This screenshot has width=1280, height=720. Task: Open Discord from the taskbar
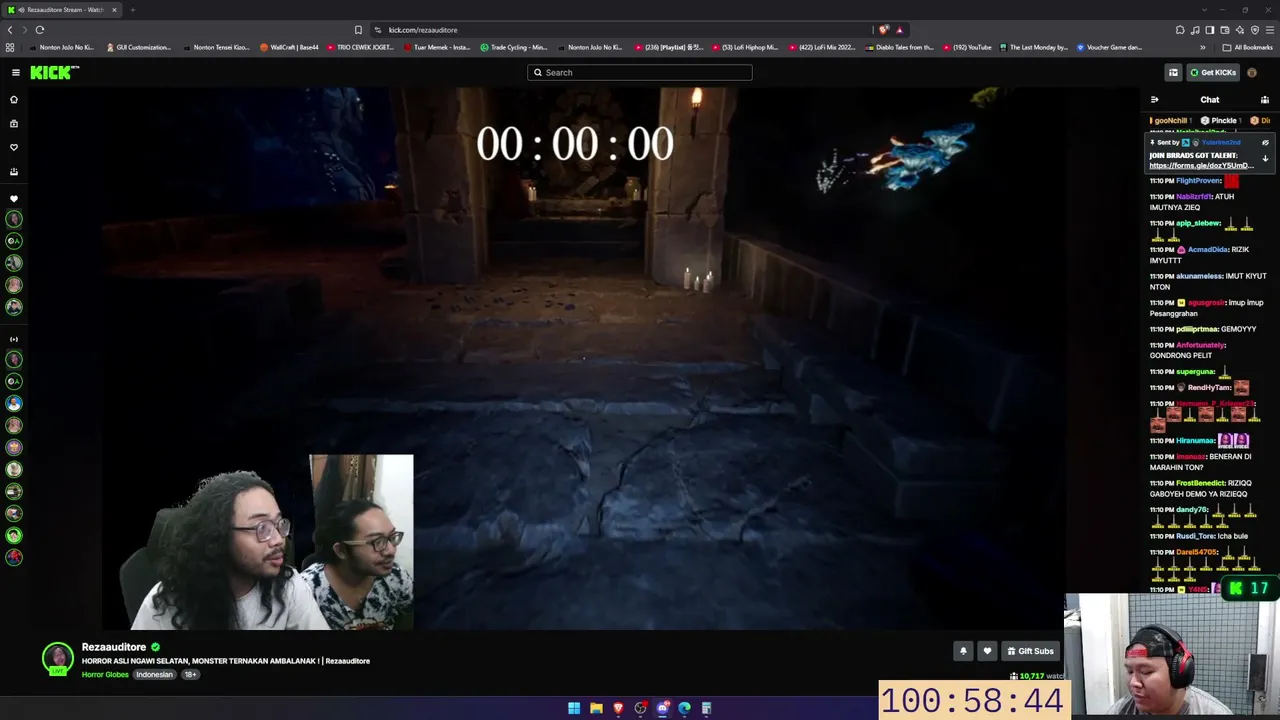(662, 708)
